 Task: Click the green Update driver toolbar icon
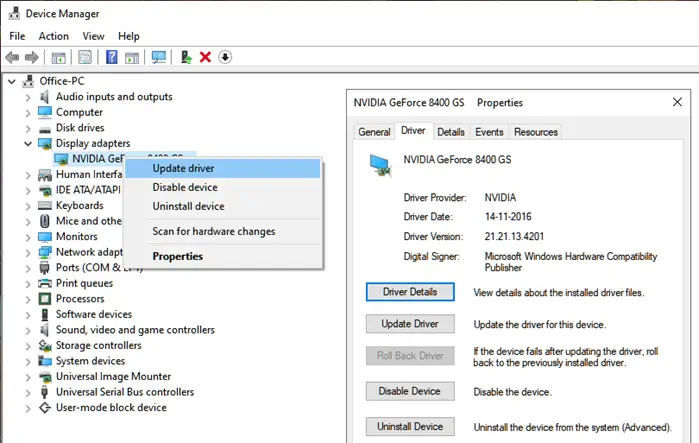tap(186, 57)
